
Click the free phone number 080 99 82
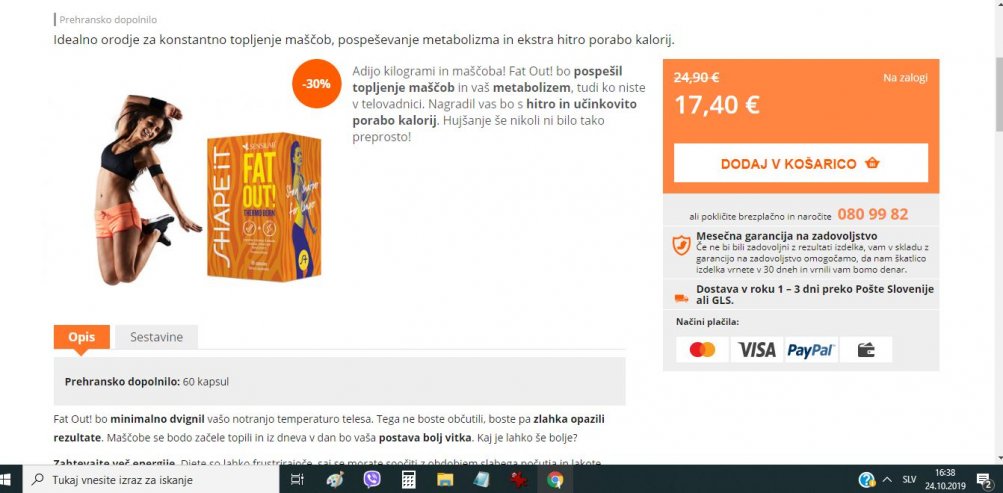873,215
